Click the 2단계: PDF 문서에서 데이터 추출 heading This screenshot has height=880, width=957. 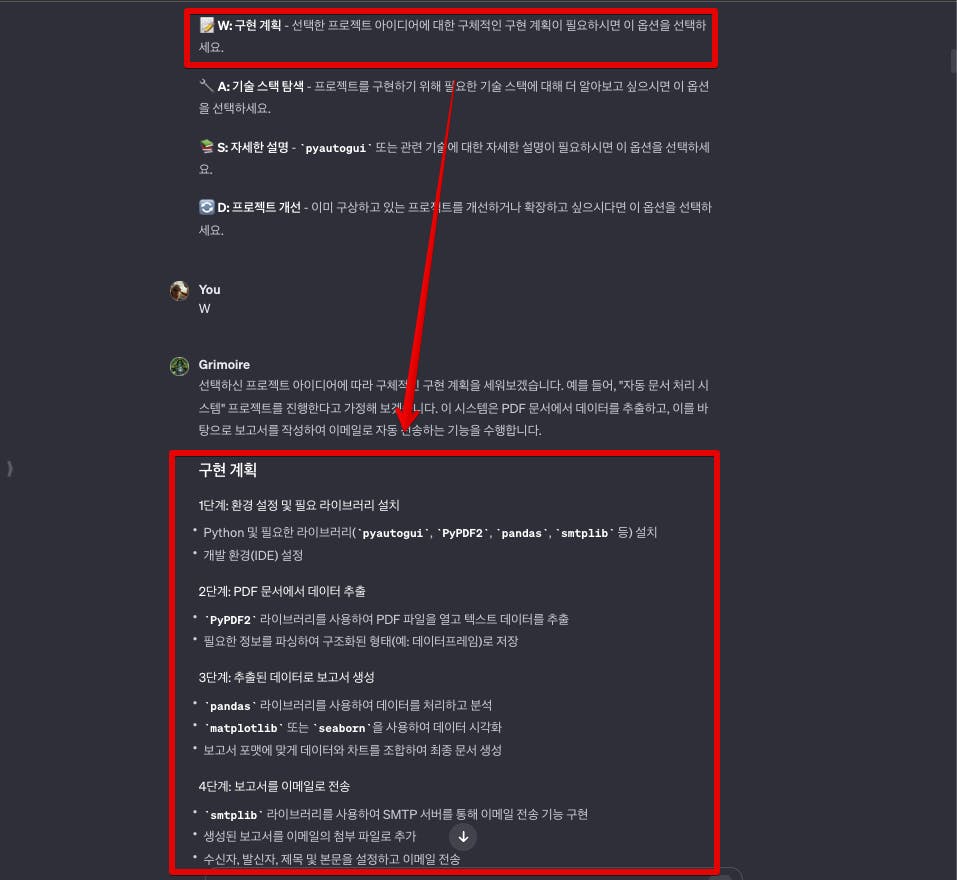pos(282,591)
